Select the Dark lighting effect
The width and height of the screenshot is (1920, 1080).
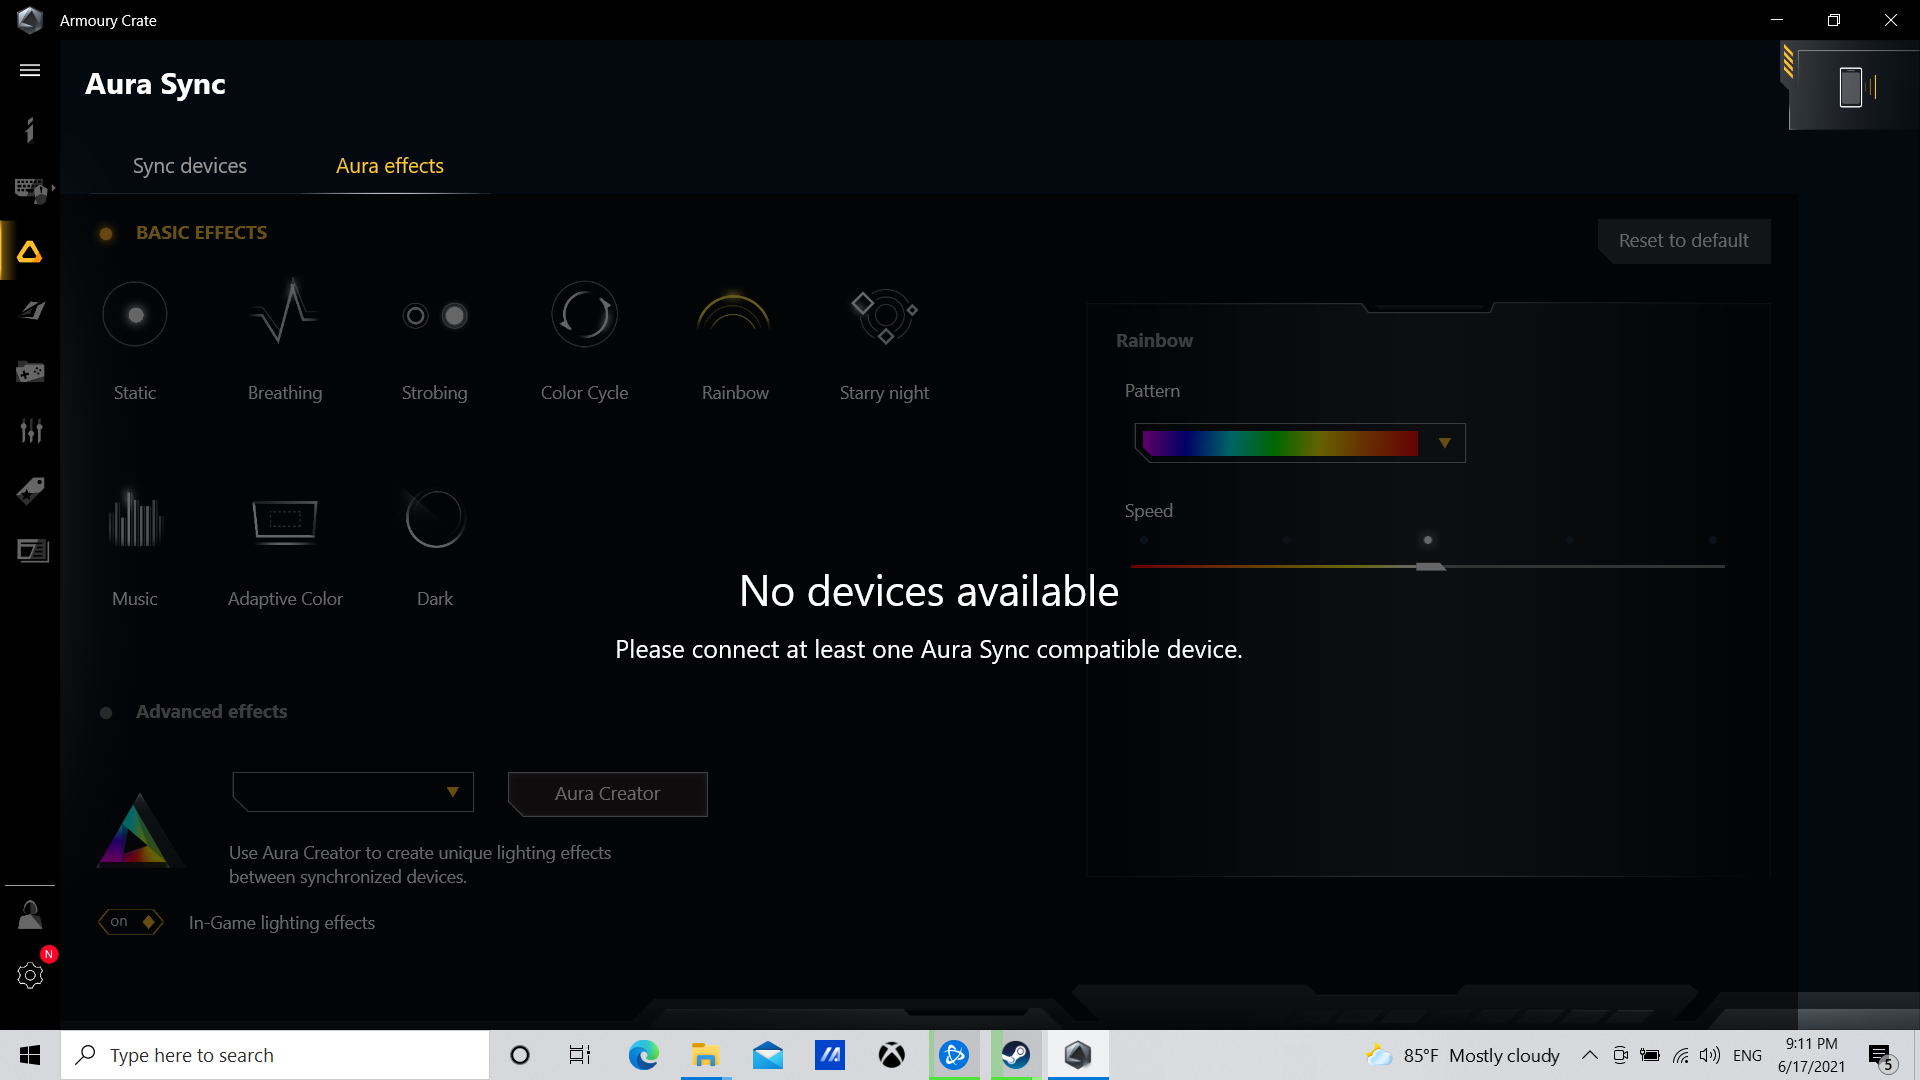tap(435, 548)
